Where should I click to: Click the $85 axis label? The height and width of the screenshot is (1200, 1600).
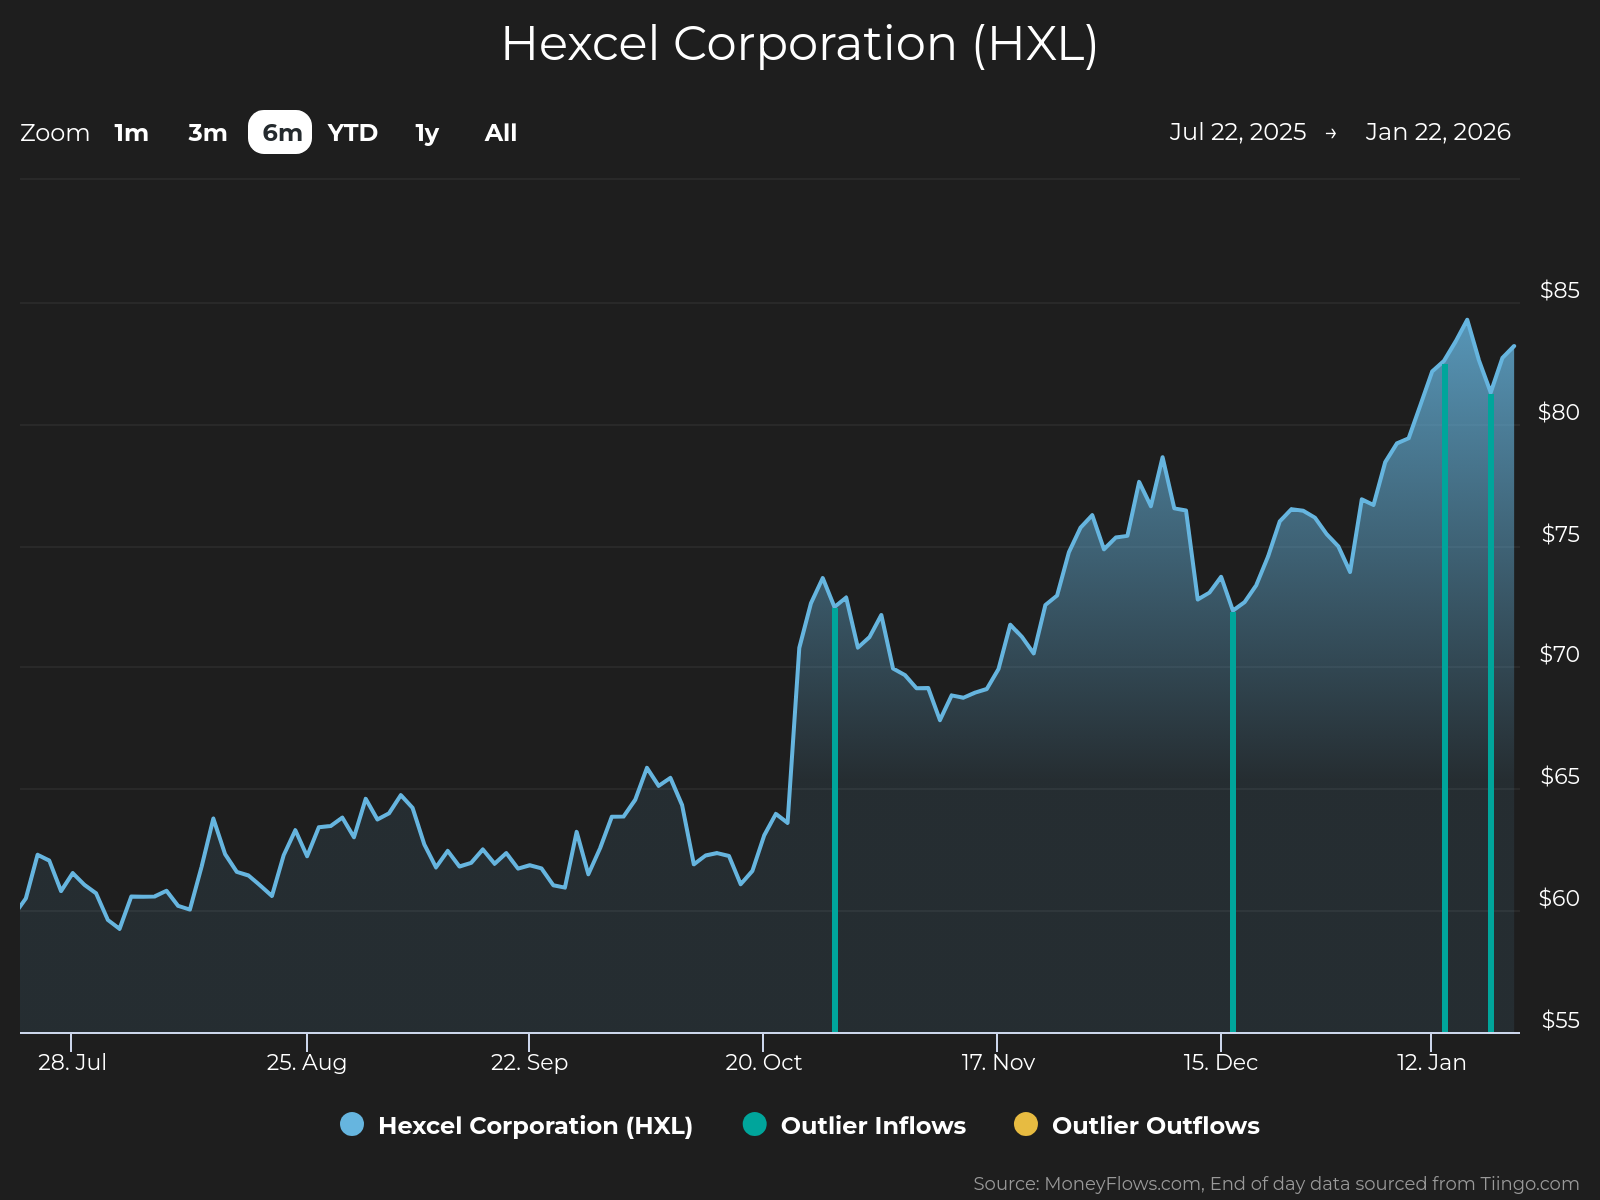pyautogui.click(x=1560, y=291)
